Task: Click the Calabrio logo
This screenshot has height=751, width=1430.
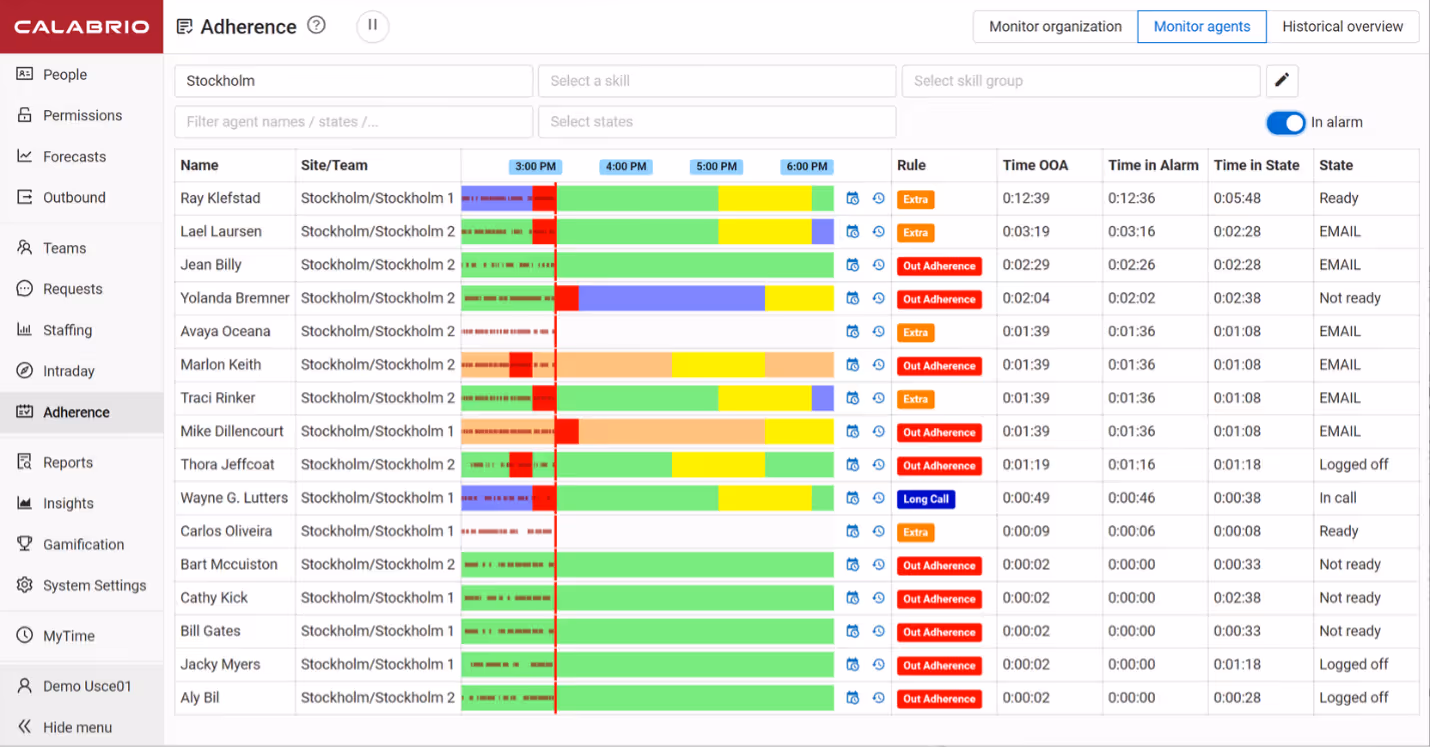Action: [x=81, y=27]
